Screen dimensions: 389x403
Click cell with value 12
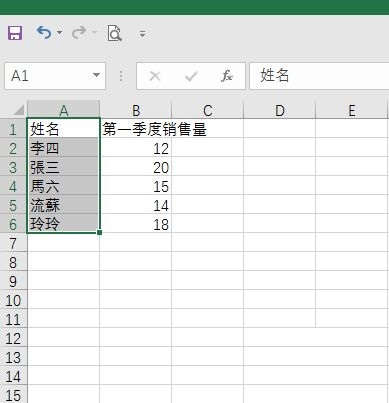coord(136,148)
